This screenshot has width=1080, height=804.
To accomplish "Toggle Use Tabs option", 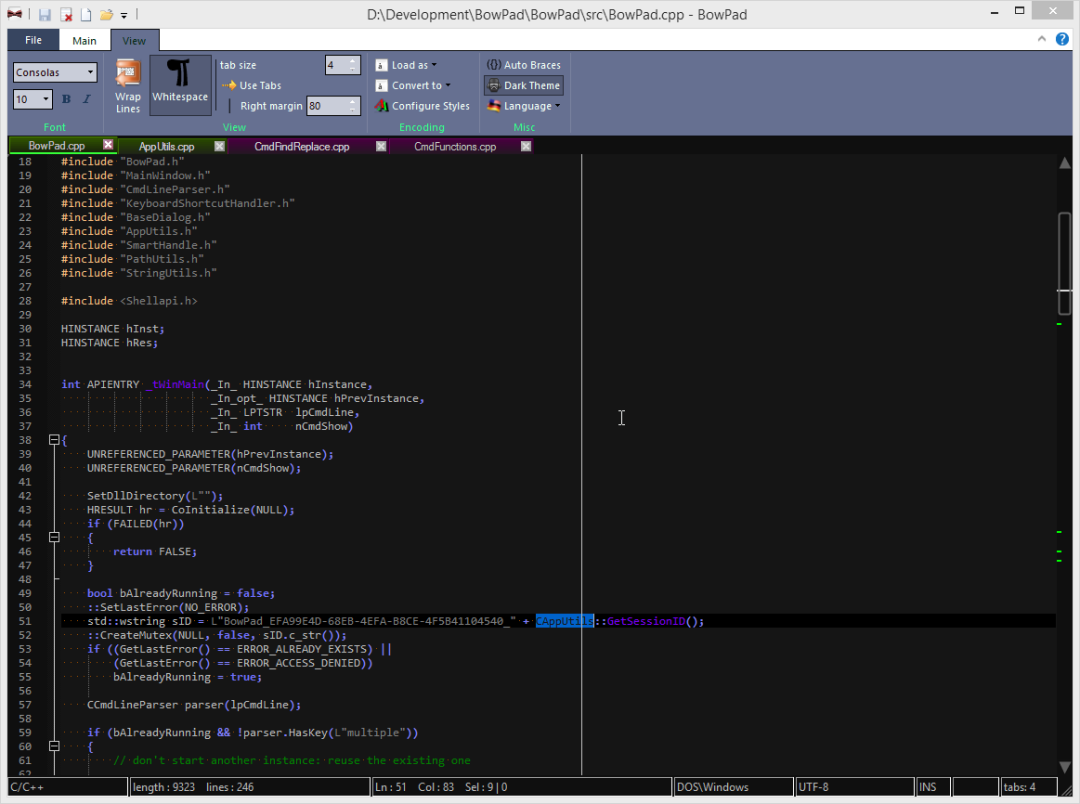I will 251,85.
